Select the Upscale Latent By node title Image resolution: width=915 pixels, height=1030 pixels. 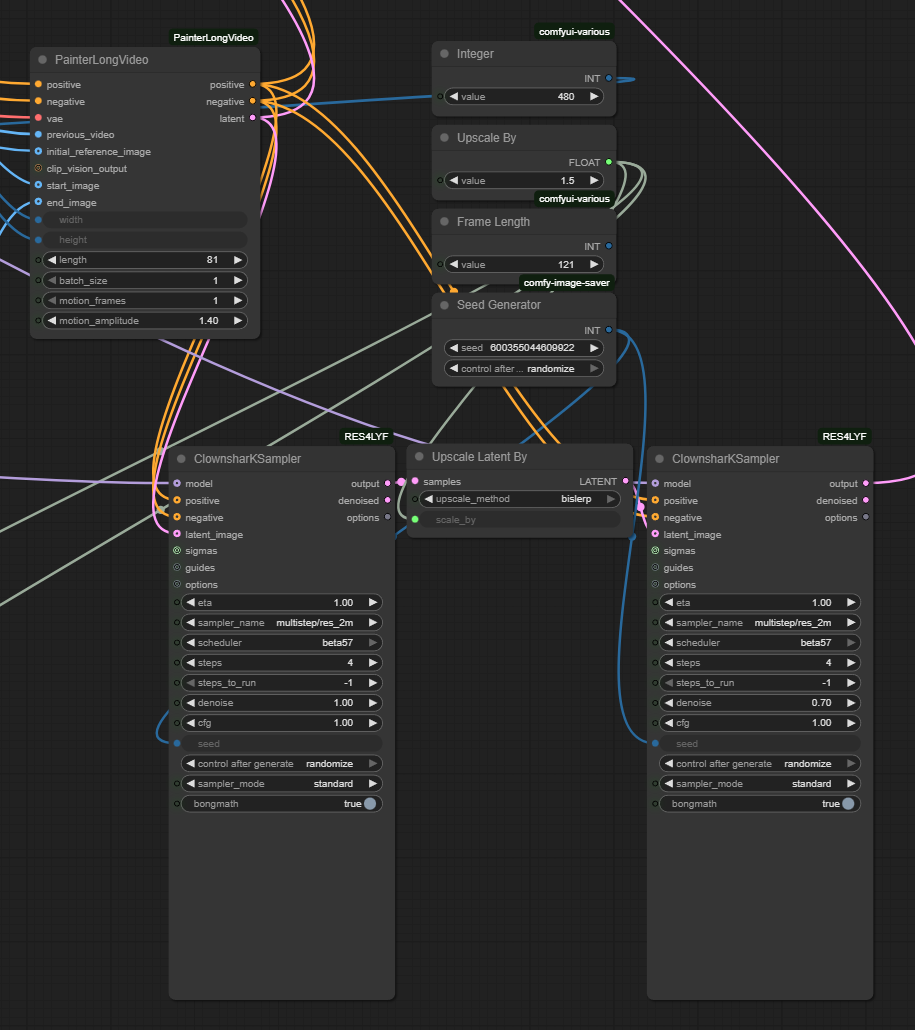tap(480, 457)
